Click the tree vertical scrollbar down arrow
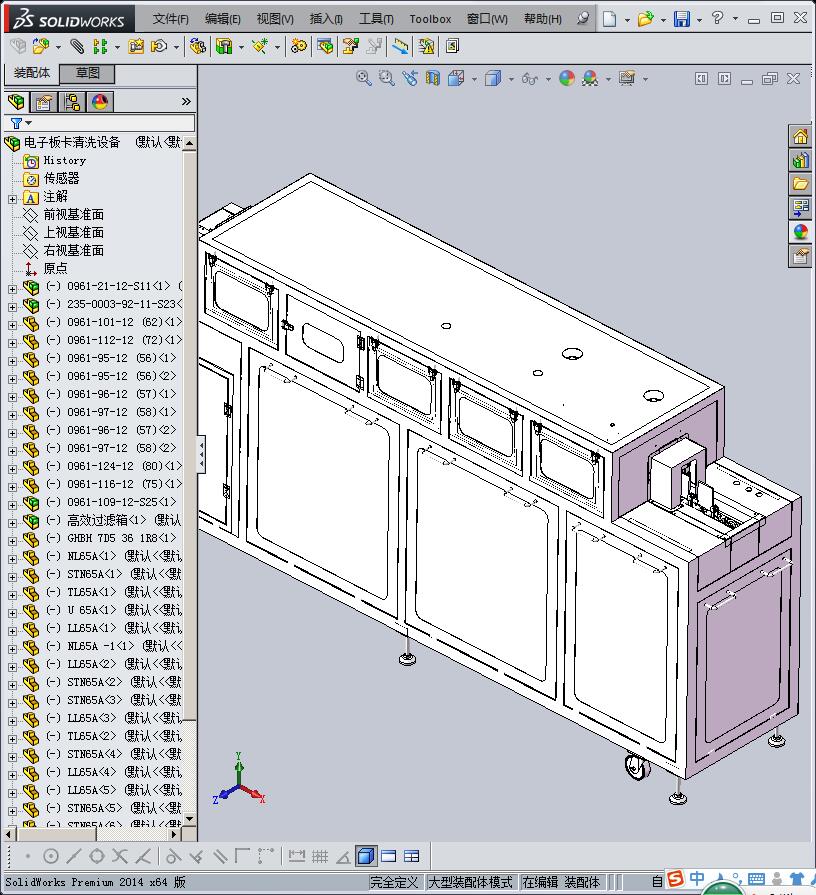This screenshot has width=816, height=895. 189,819
